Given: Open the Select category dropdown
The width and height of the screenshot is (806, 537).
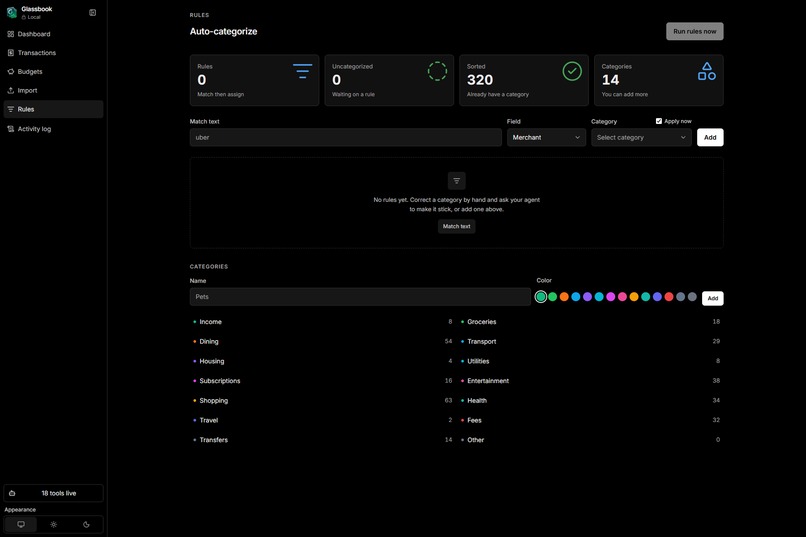Looking at the screenshot, I should point(641,137).
